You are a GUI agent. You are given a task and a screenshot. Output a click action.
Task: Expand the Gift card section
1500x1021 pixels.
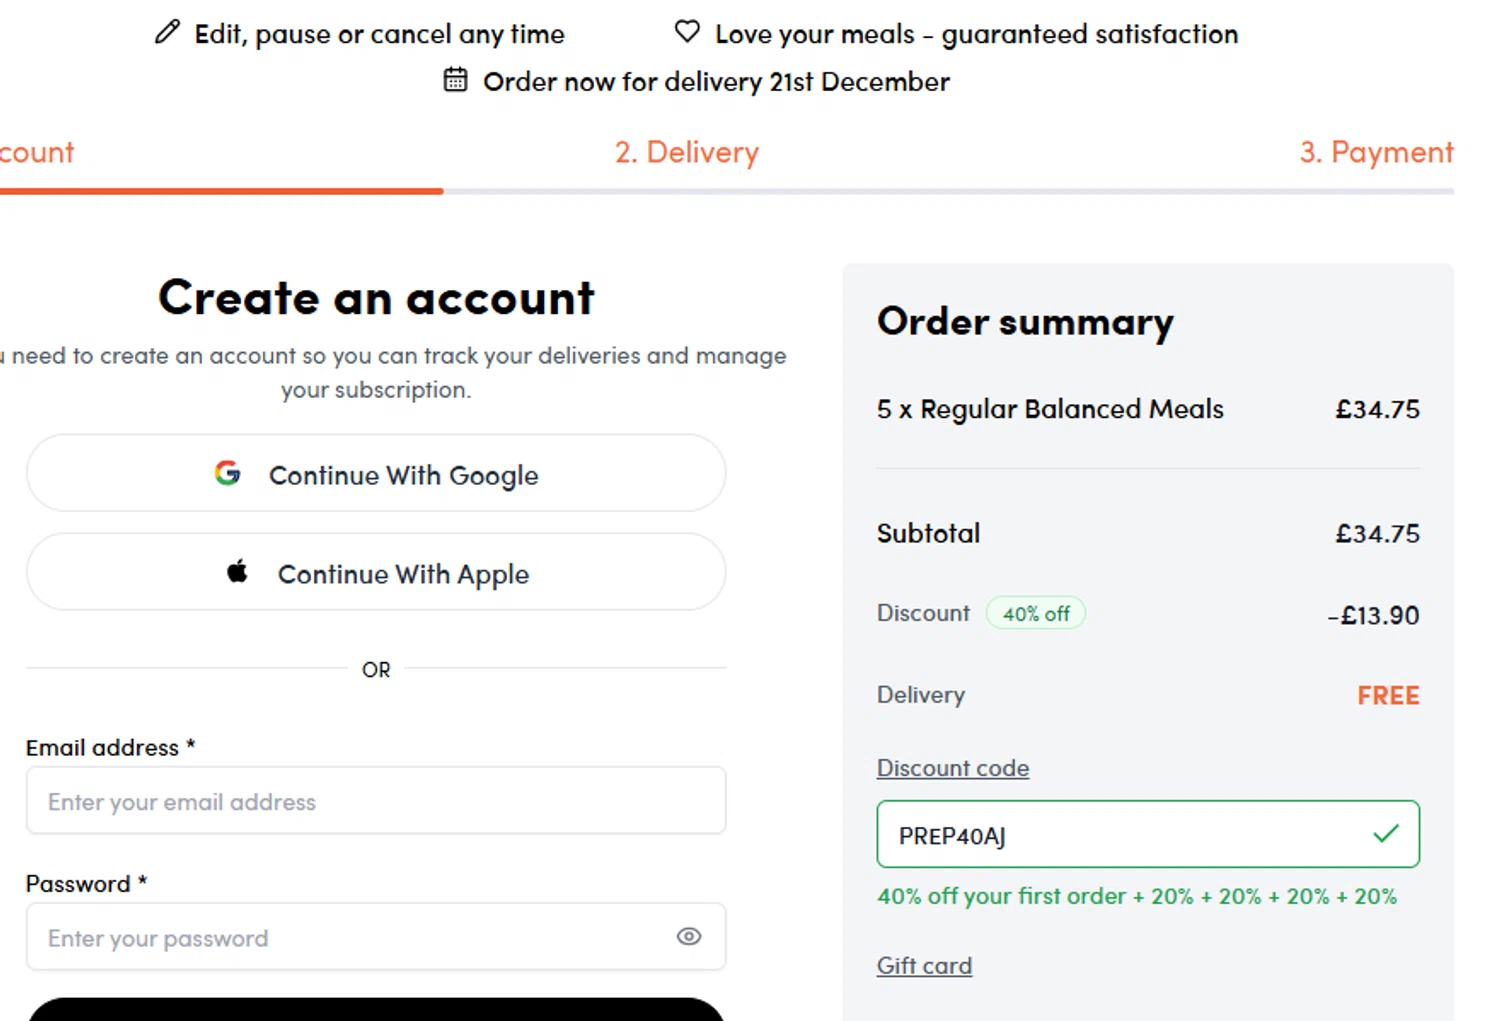[923, 966]
